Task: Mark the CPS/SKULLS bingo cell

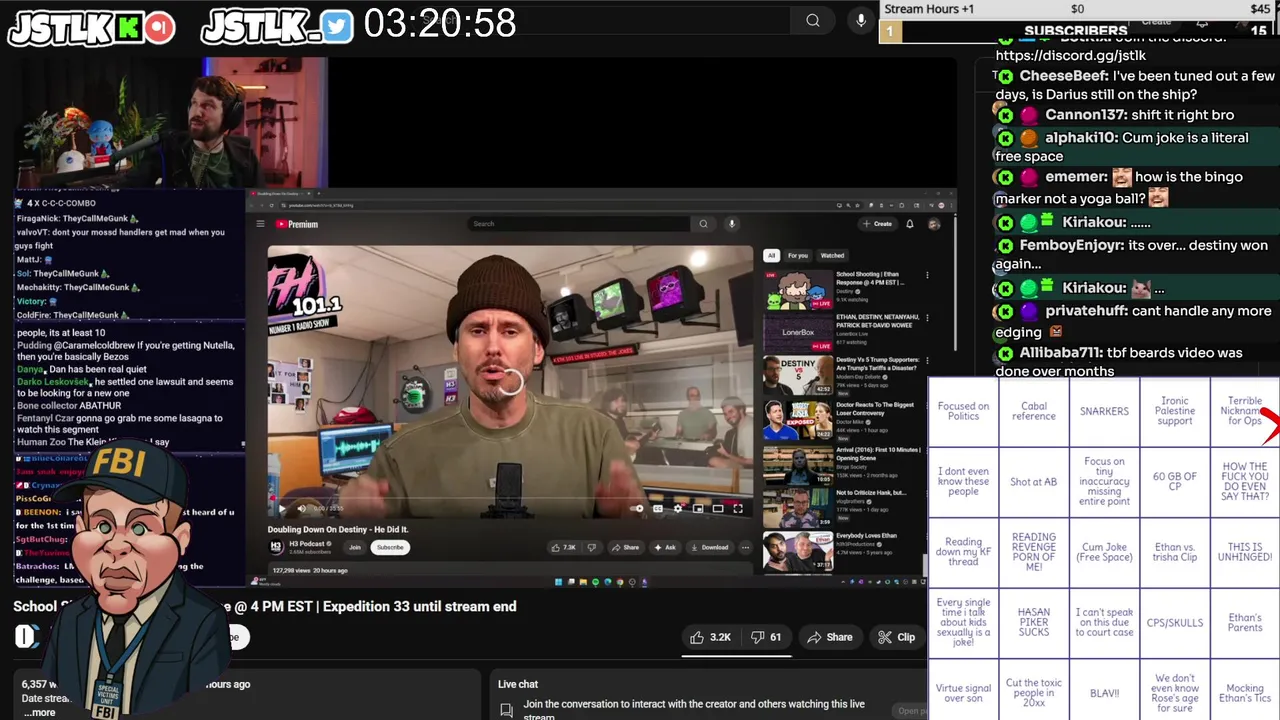Action: click(1175, 622)
